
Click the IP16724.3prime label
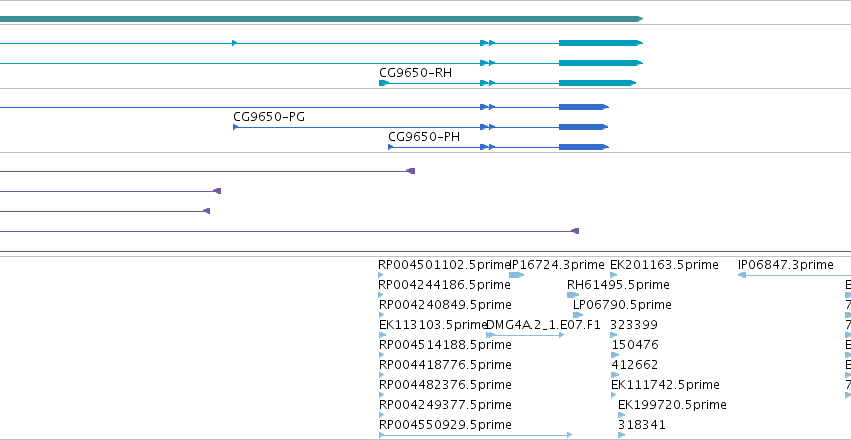pos(557,265)
